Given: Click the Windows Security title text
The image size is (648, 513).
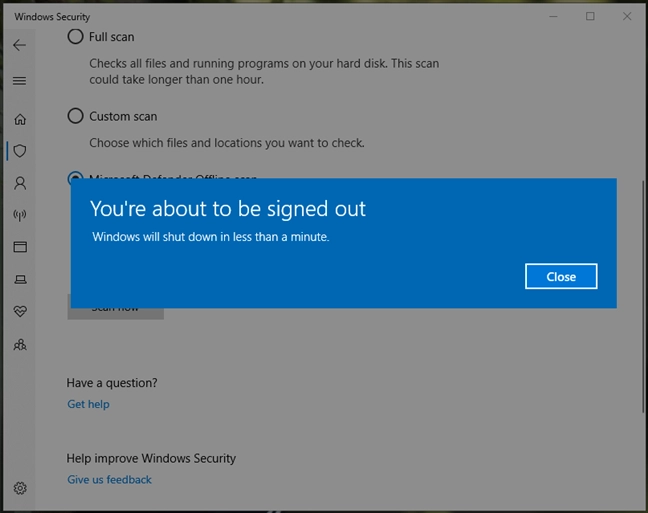Looking at the screenshot, I should point(52,17).
